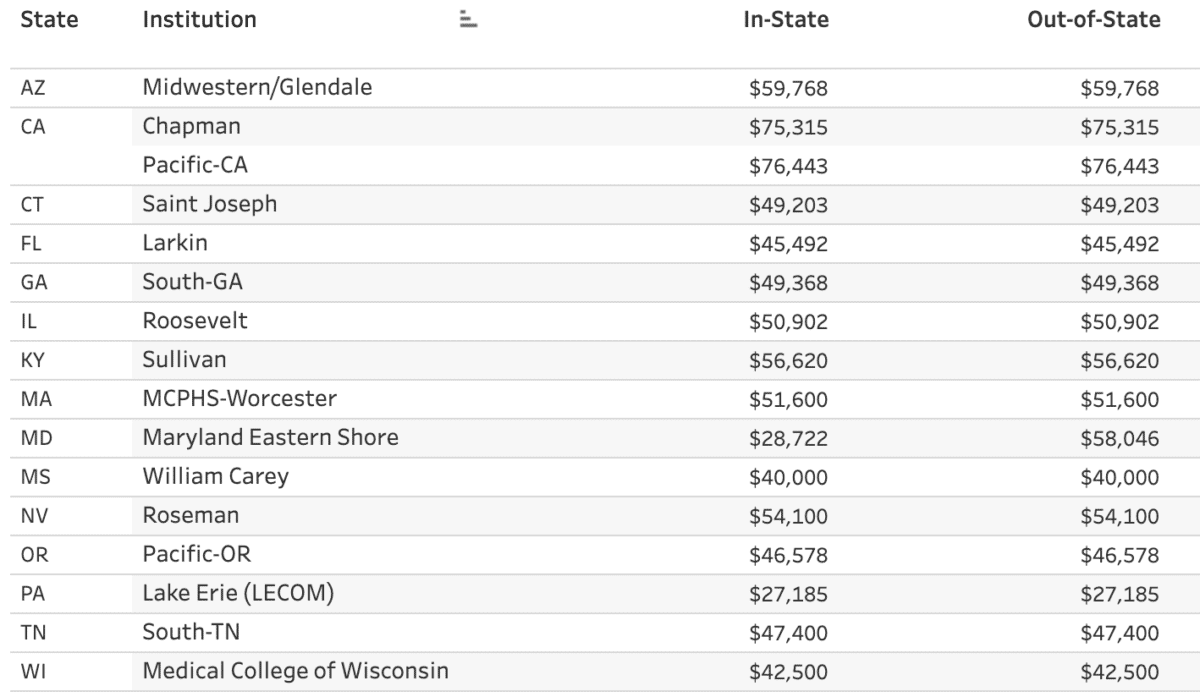Image resolution: width=1200 pixels, height=697 pixels.
Task: Click the CA state label
Action: pos(32,128)
